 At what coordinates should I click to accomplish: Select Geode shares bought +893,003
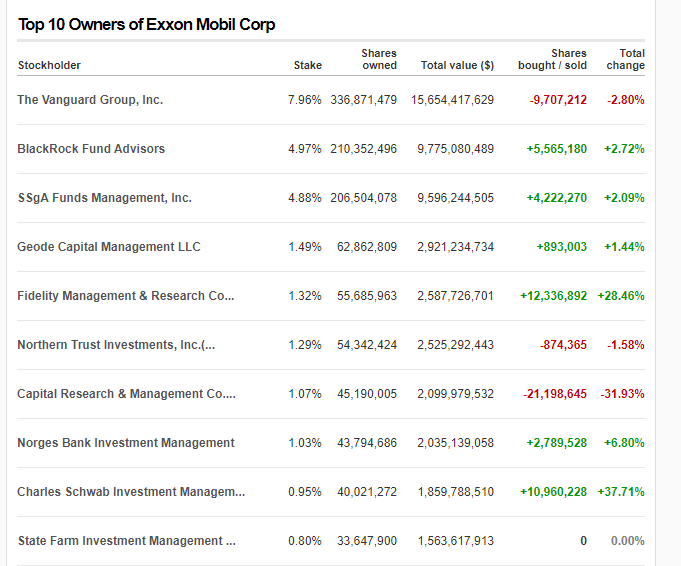click(x=562, y=247)
